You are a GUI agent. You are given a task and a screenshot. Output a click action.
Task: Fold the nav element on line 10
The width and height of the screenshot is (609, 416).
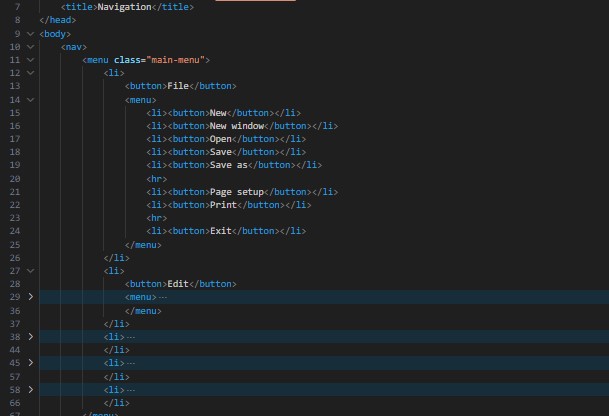pos(31,46)
